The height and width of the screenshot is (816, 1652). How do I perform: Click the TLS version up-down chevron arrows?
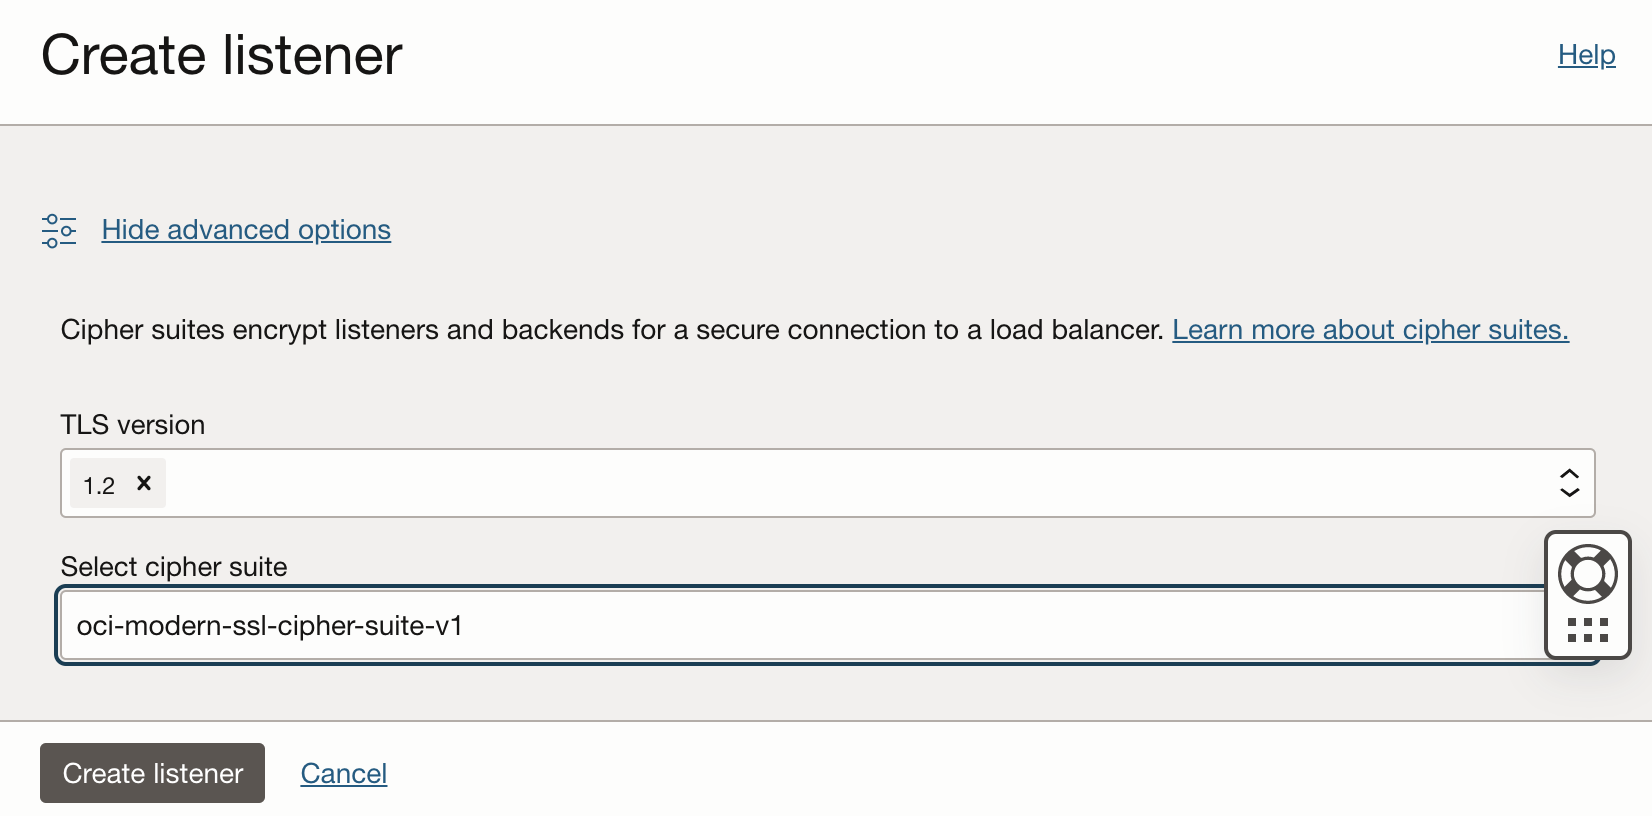coord(1569,483)
